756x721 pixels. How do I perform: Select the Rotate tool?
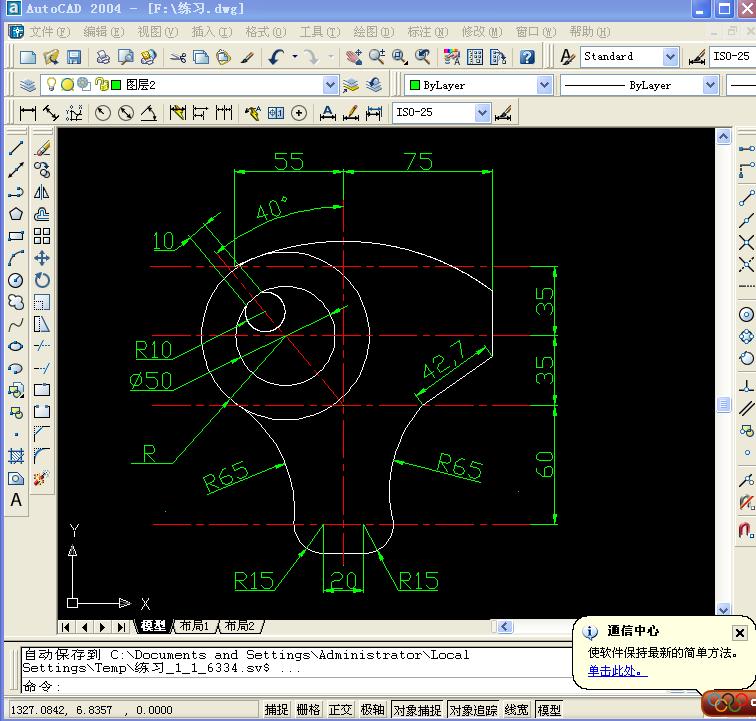pyautogui.click(x=42, y=280)
